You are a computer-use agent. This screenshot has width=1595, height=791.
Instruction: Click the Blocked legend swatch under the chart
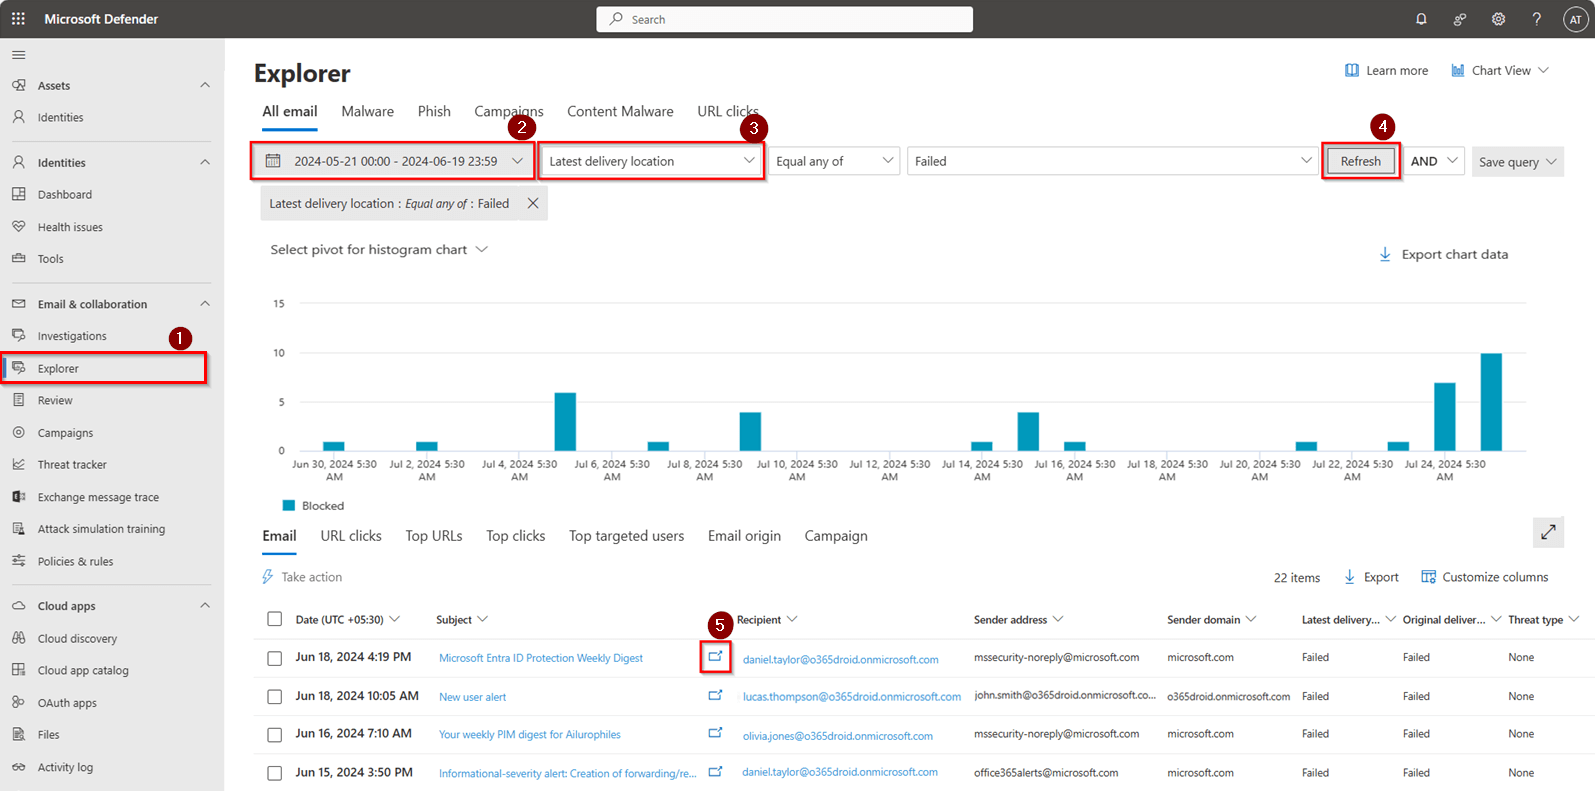[x=289, y=506]
